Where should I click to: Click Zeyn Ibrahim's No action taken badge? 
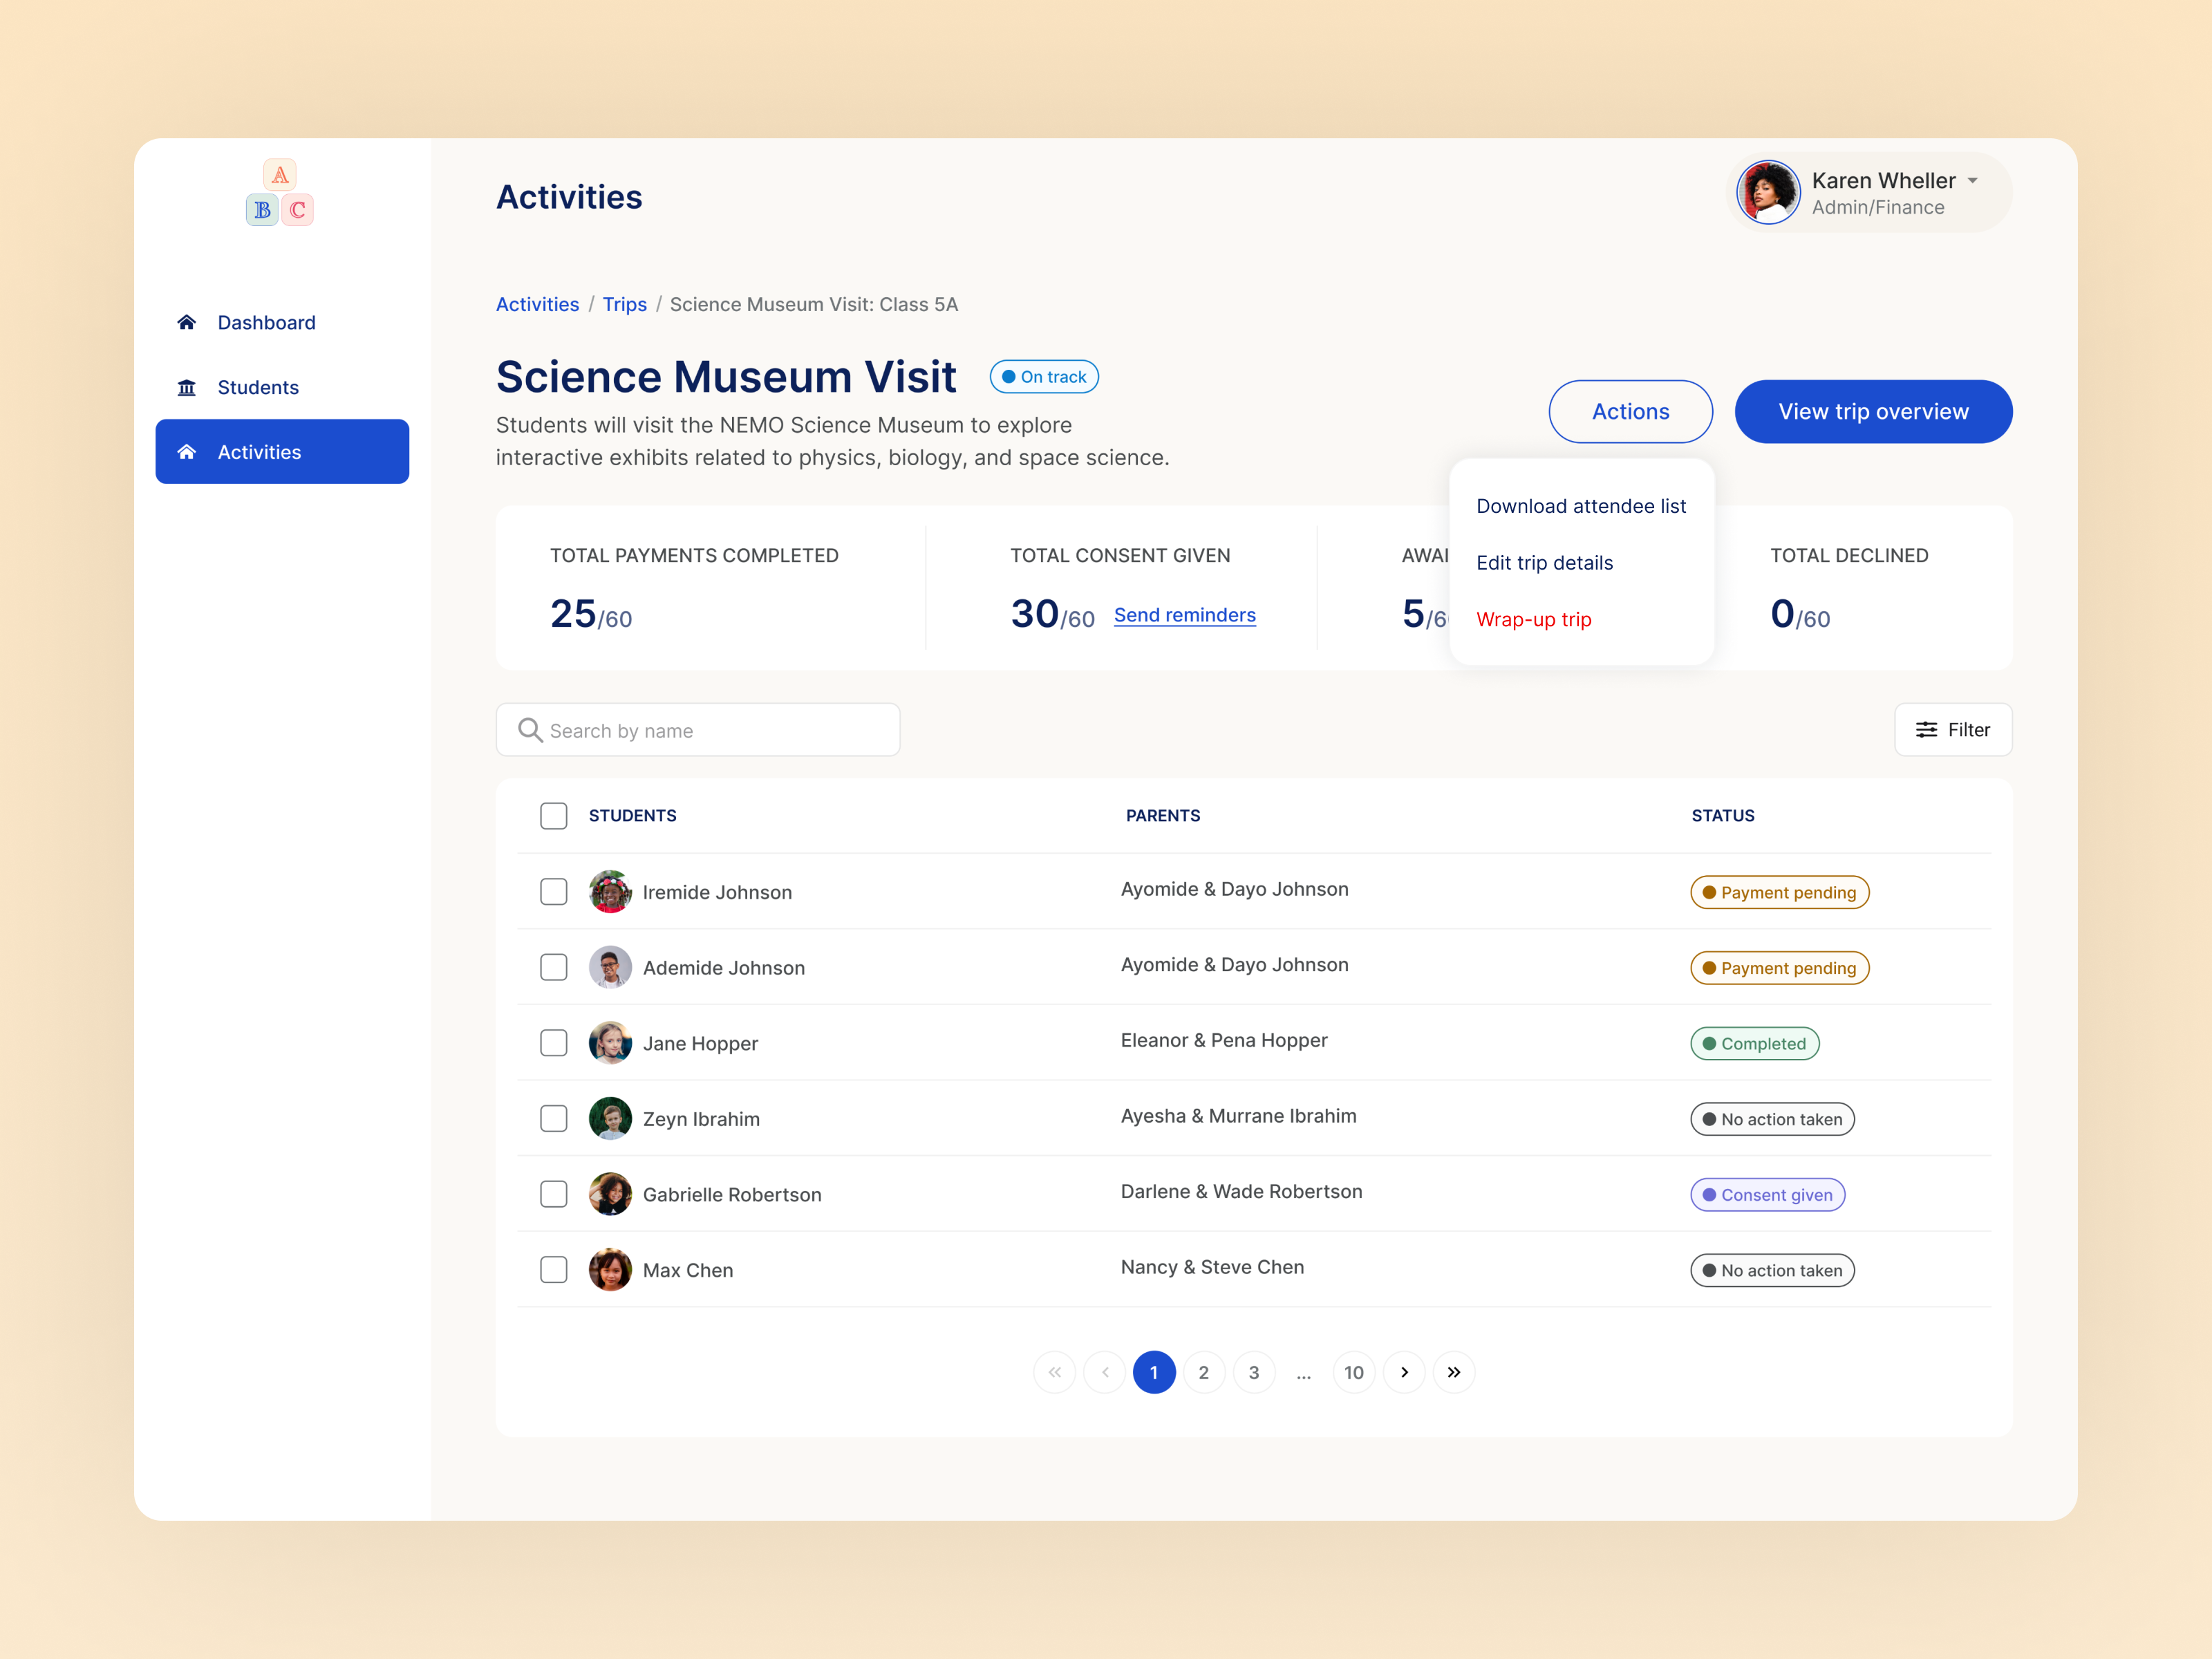(x=1772, y=1119)
